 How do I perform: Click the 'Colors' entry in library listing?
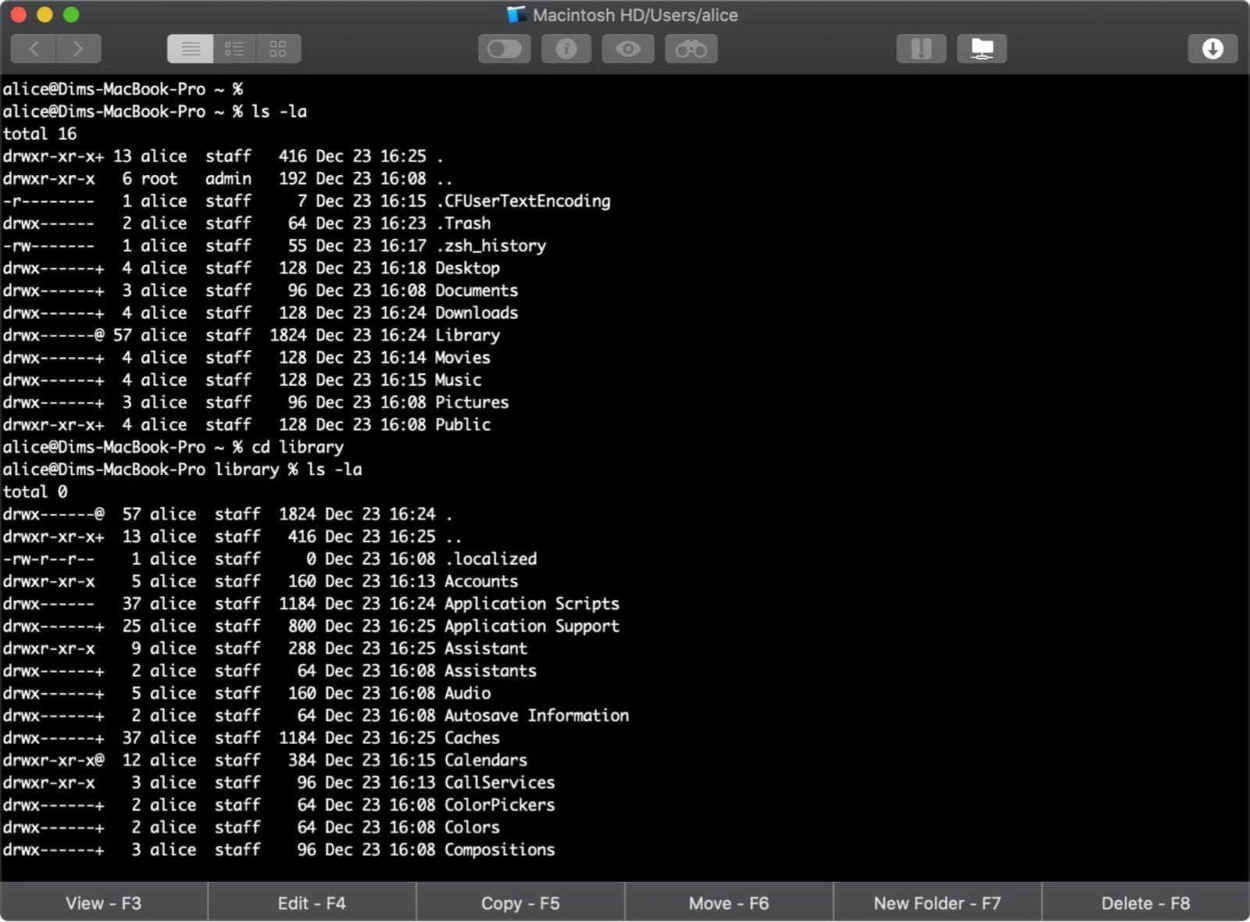click(x=472, y=828)
